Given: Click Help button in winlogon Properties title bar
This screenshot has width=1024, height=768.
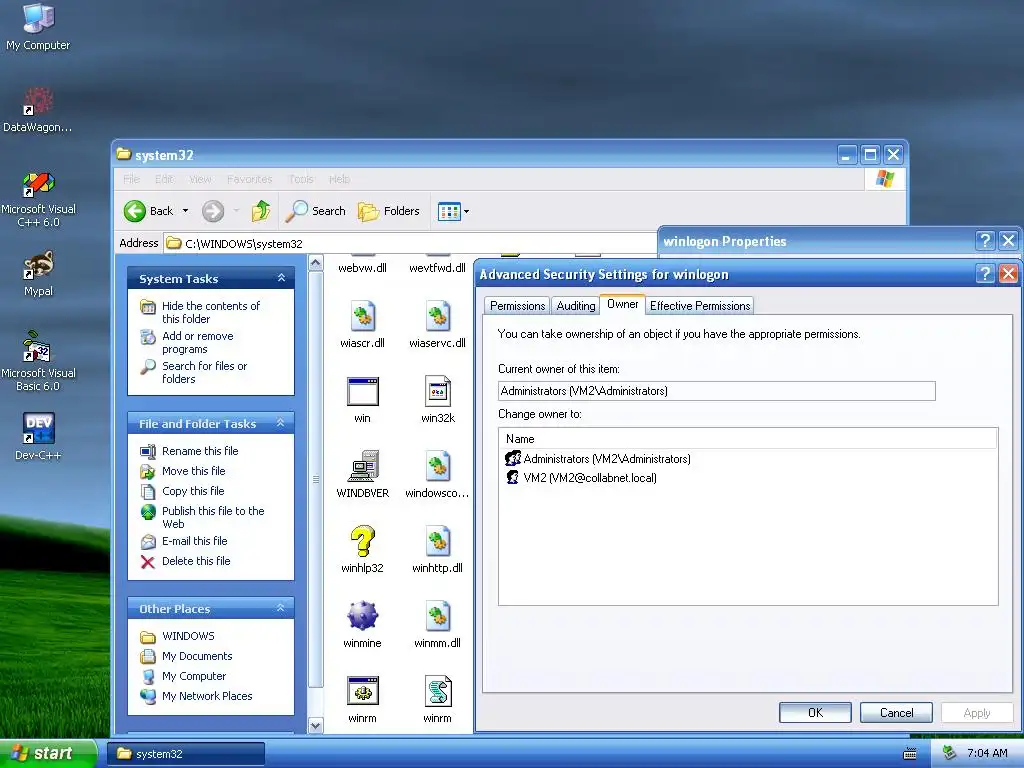Looking at the screenshot, I should coord(985,241).
